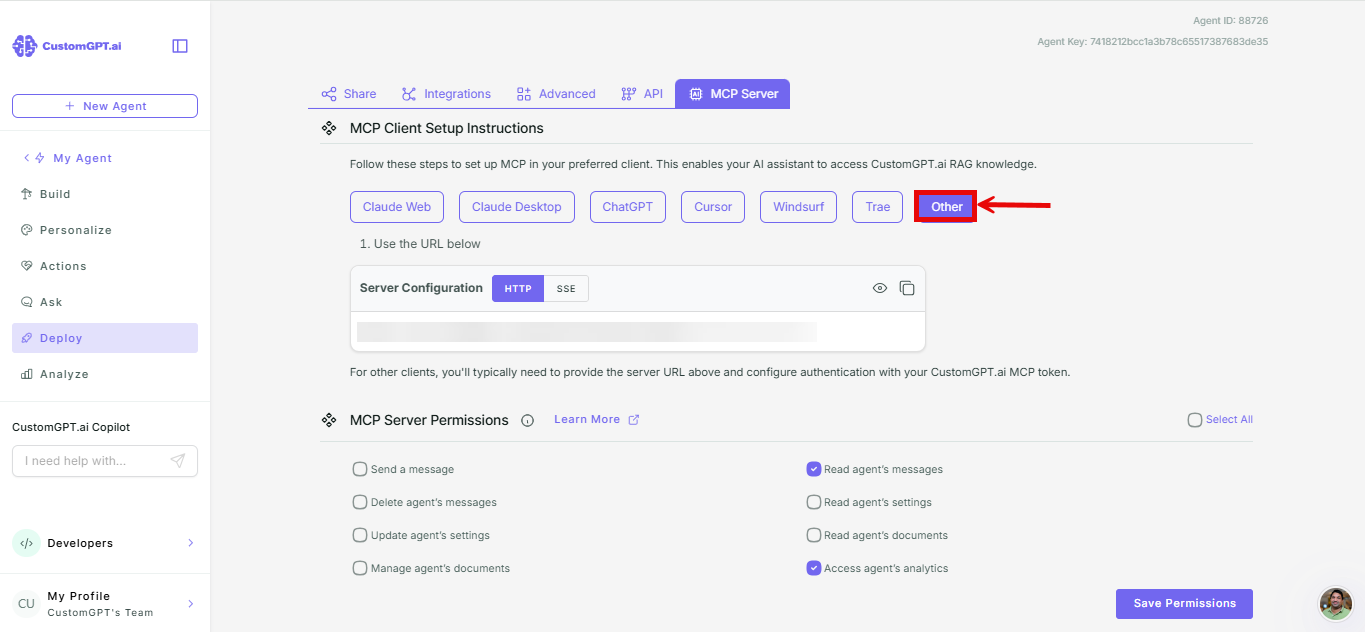Choose the Claude Desktop client
1365x632 pixels.
(x=517, y=207)
